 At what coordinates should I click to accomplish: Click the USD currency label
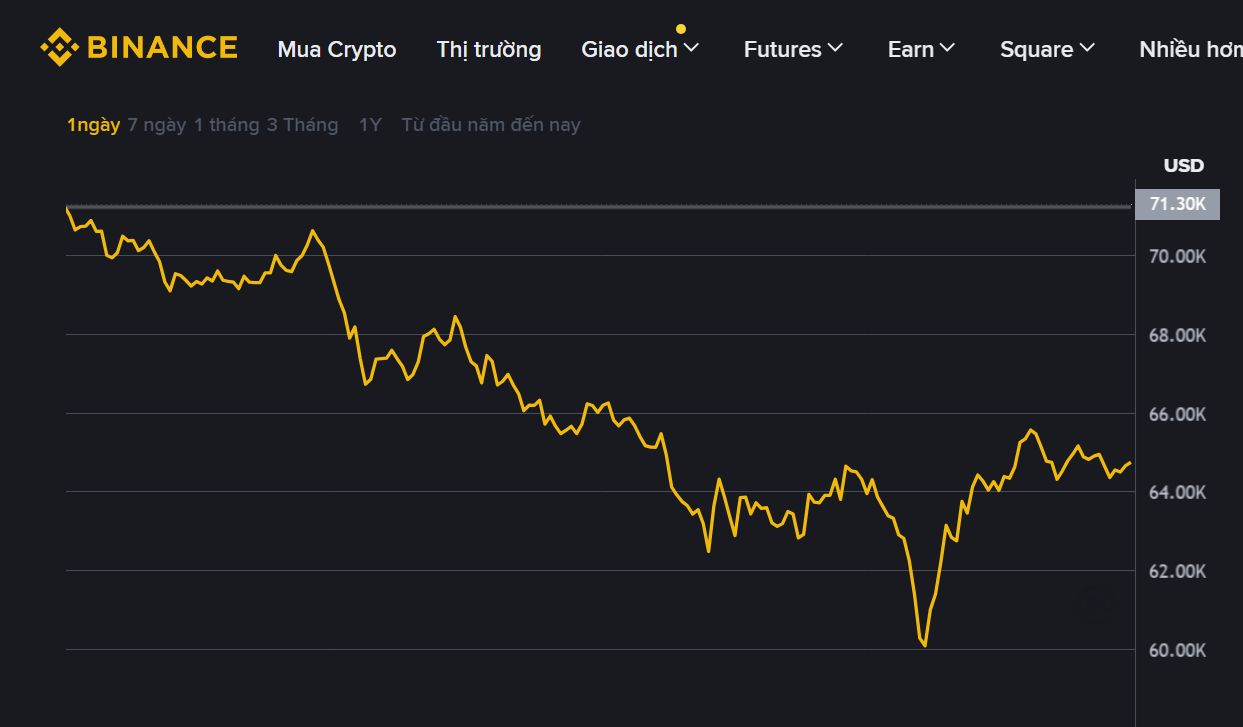click(x=1183, y=166)
